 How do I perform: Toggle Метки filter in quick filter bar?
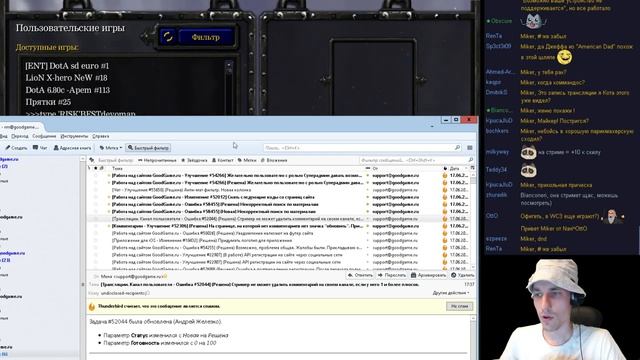pyautogui.click(x=247, y=160)
